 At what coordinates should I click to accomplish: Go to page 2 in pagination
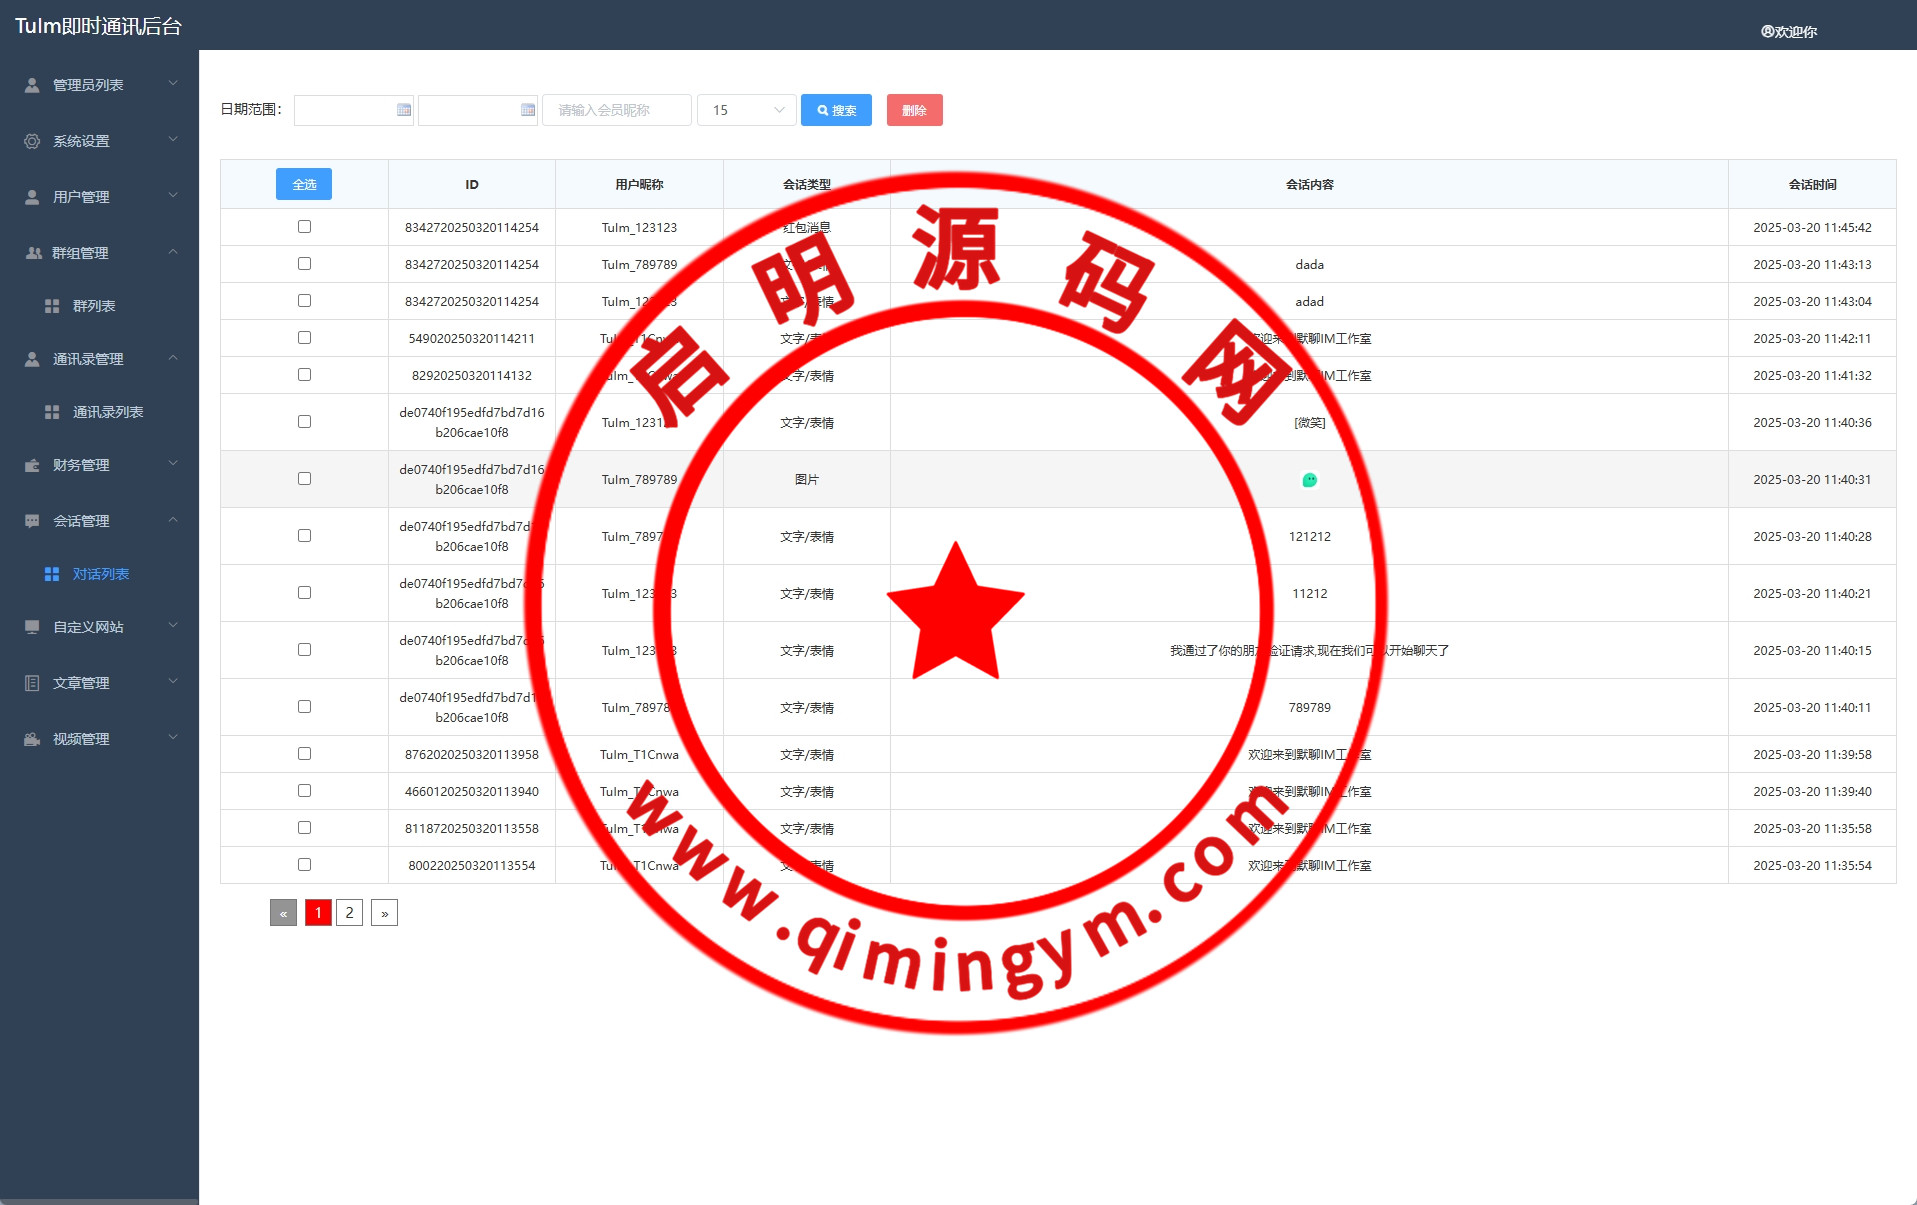click(349, 913)
